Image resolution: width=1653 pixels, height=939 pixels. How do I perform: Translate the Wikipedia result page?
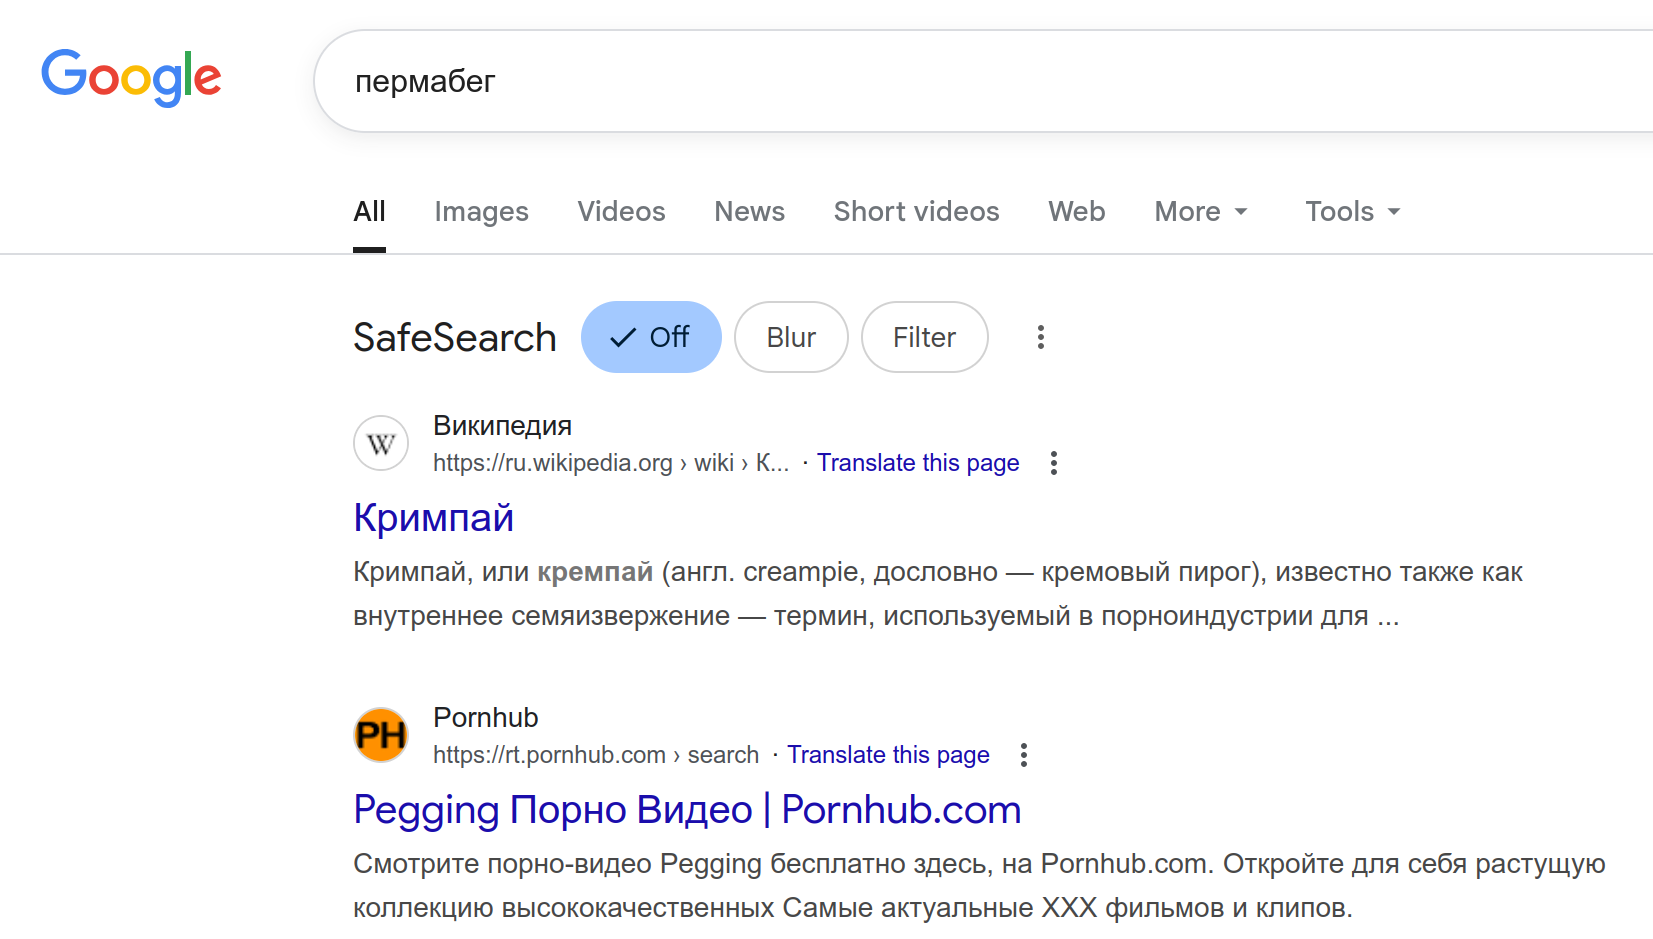[x=918, y=463]
